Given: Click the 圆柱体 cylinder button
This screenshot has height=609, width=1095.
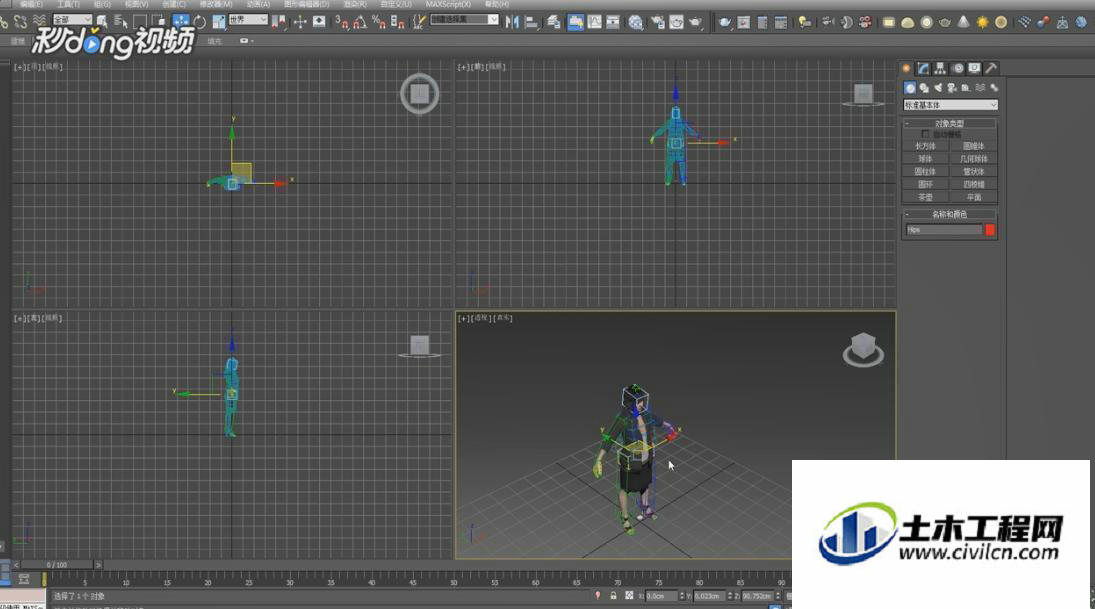Looking at the screenshot, I should point(925,171).
